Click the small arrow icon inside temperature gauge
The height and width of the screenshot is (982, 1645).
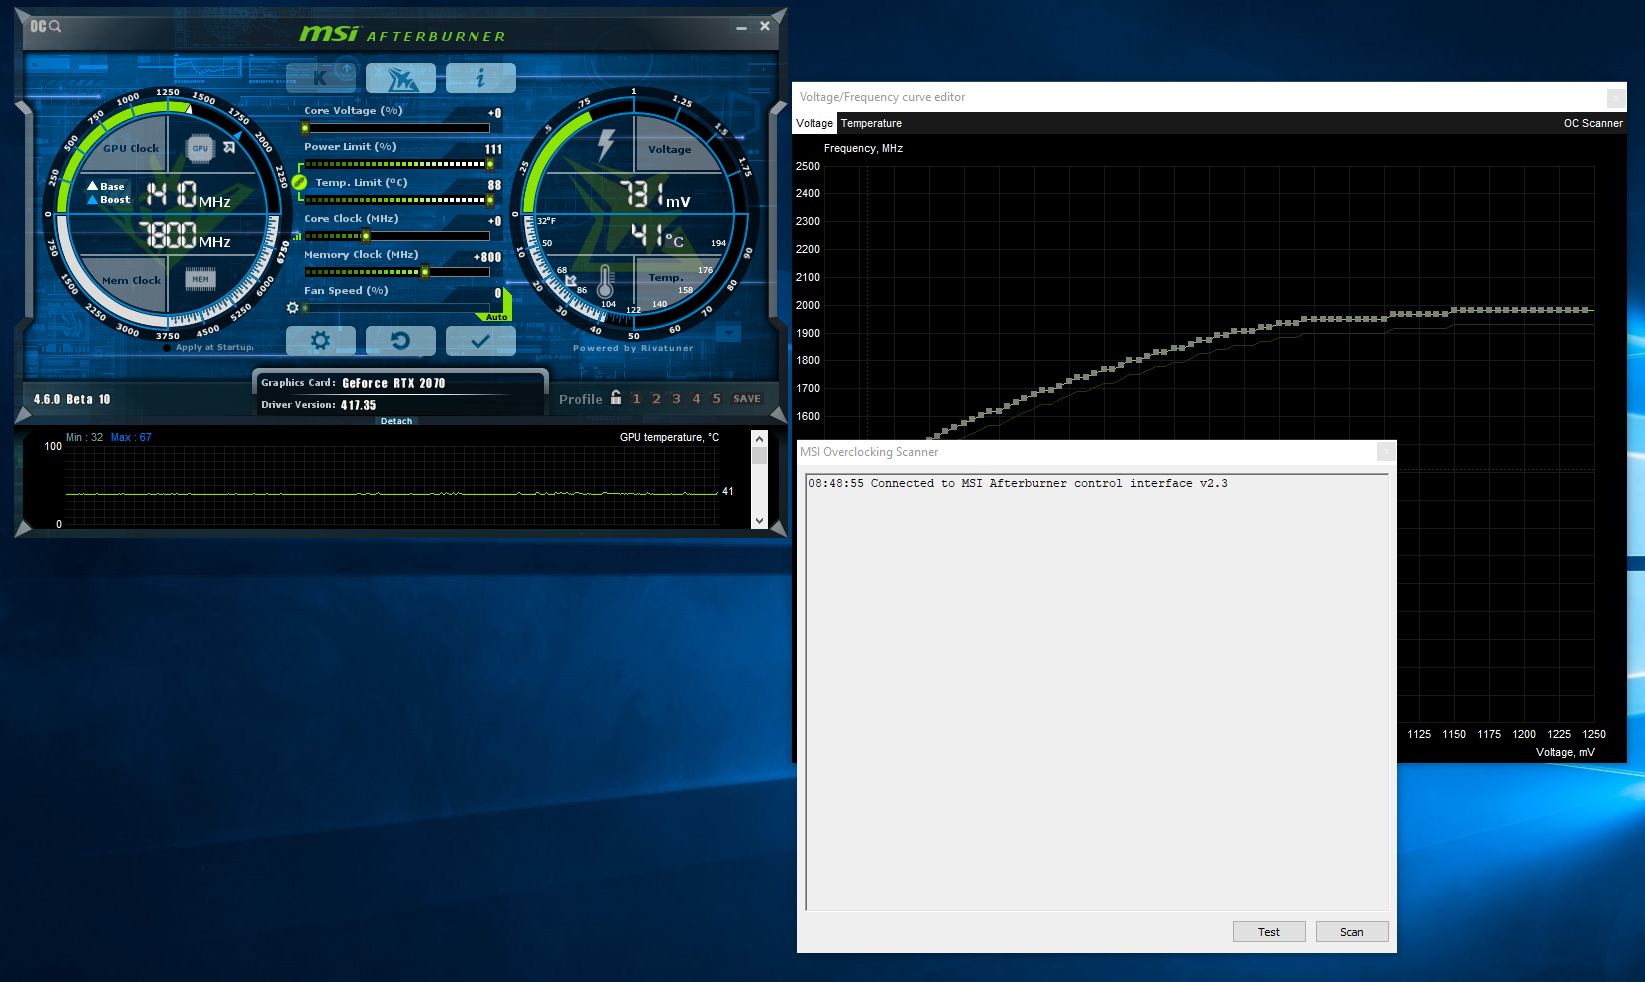(x=571, y=280)
